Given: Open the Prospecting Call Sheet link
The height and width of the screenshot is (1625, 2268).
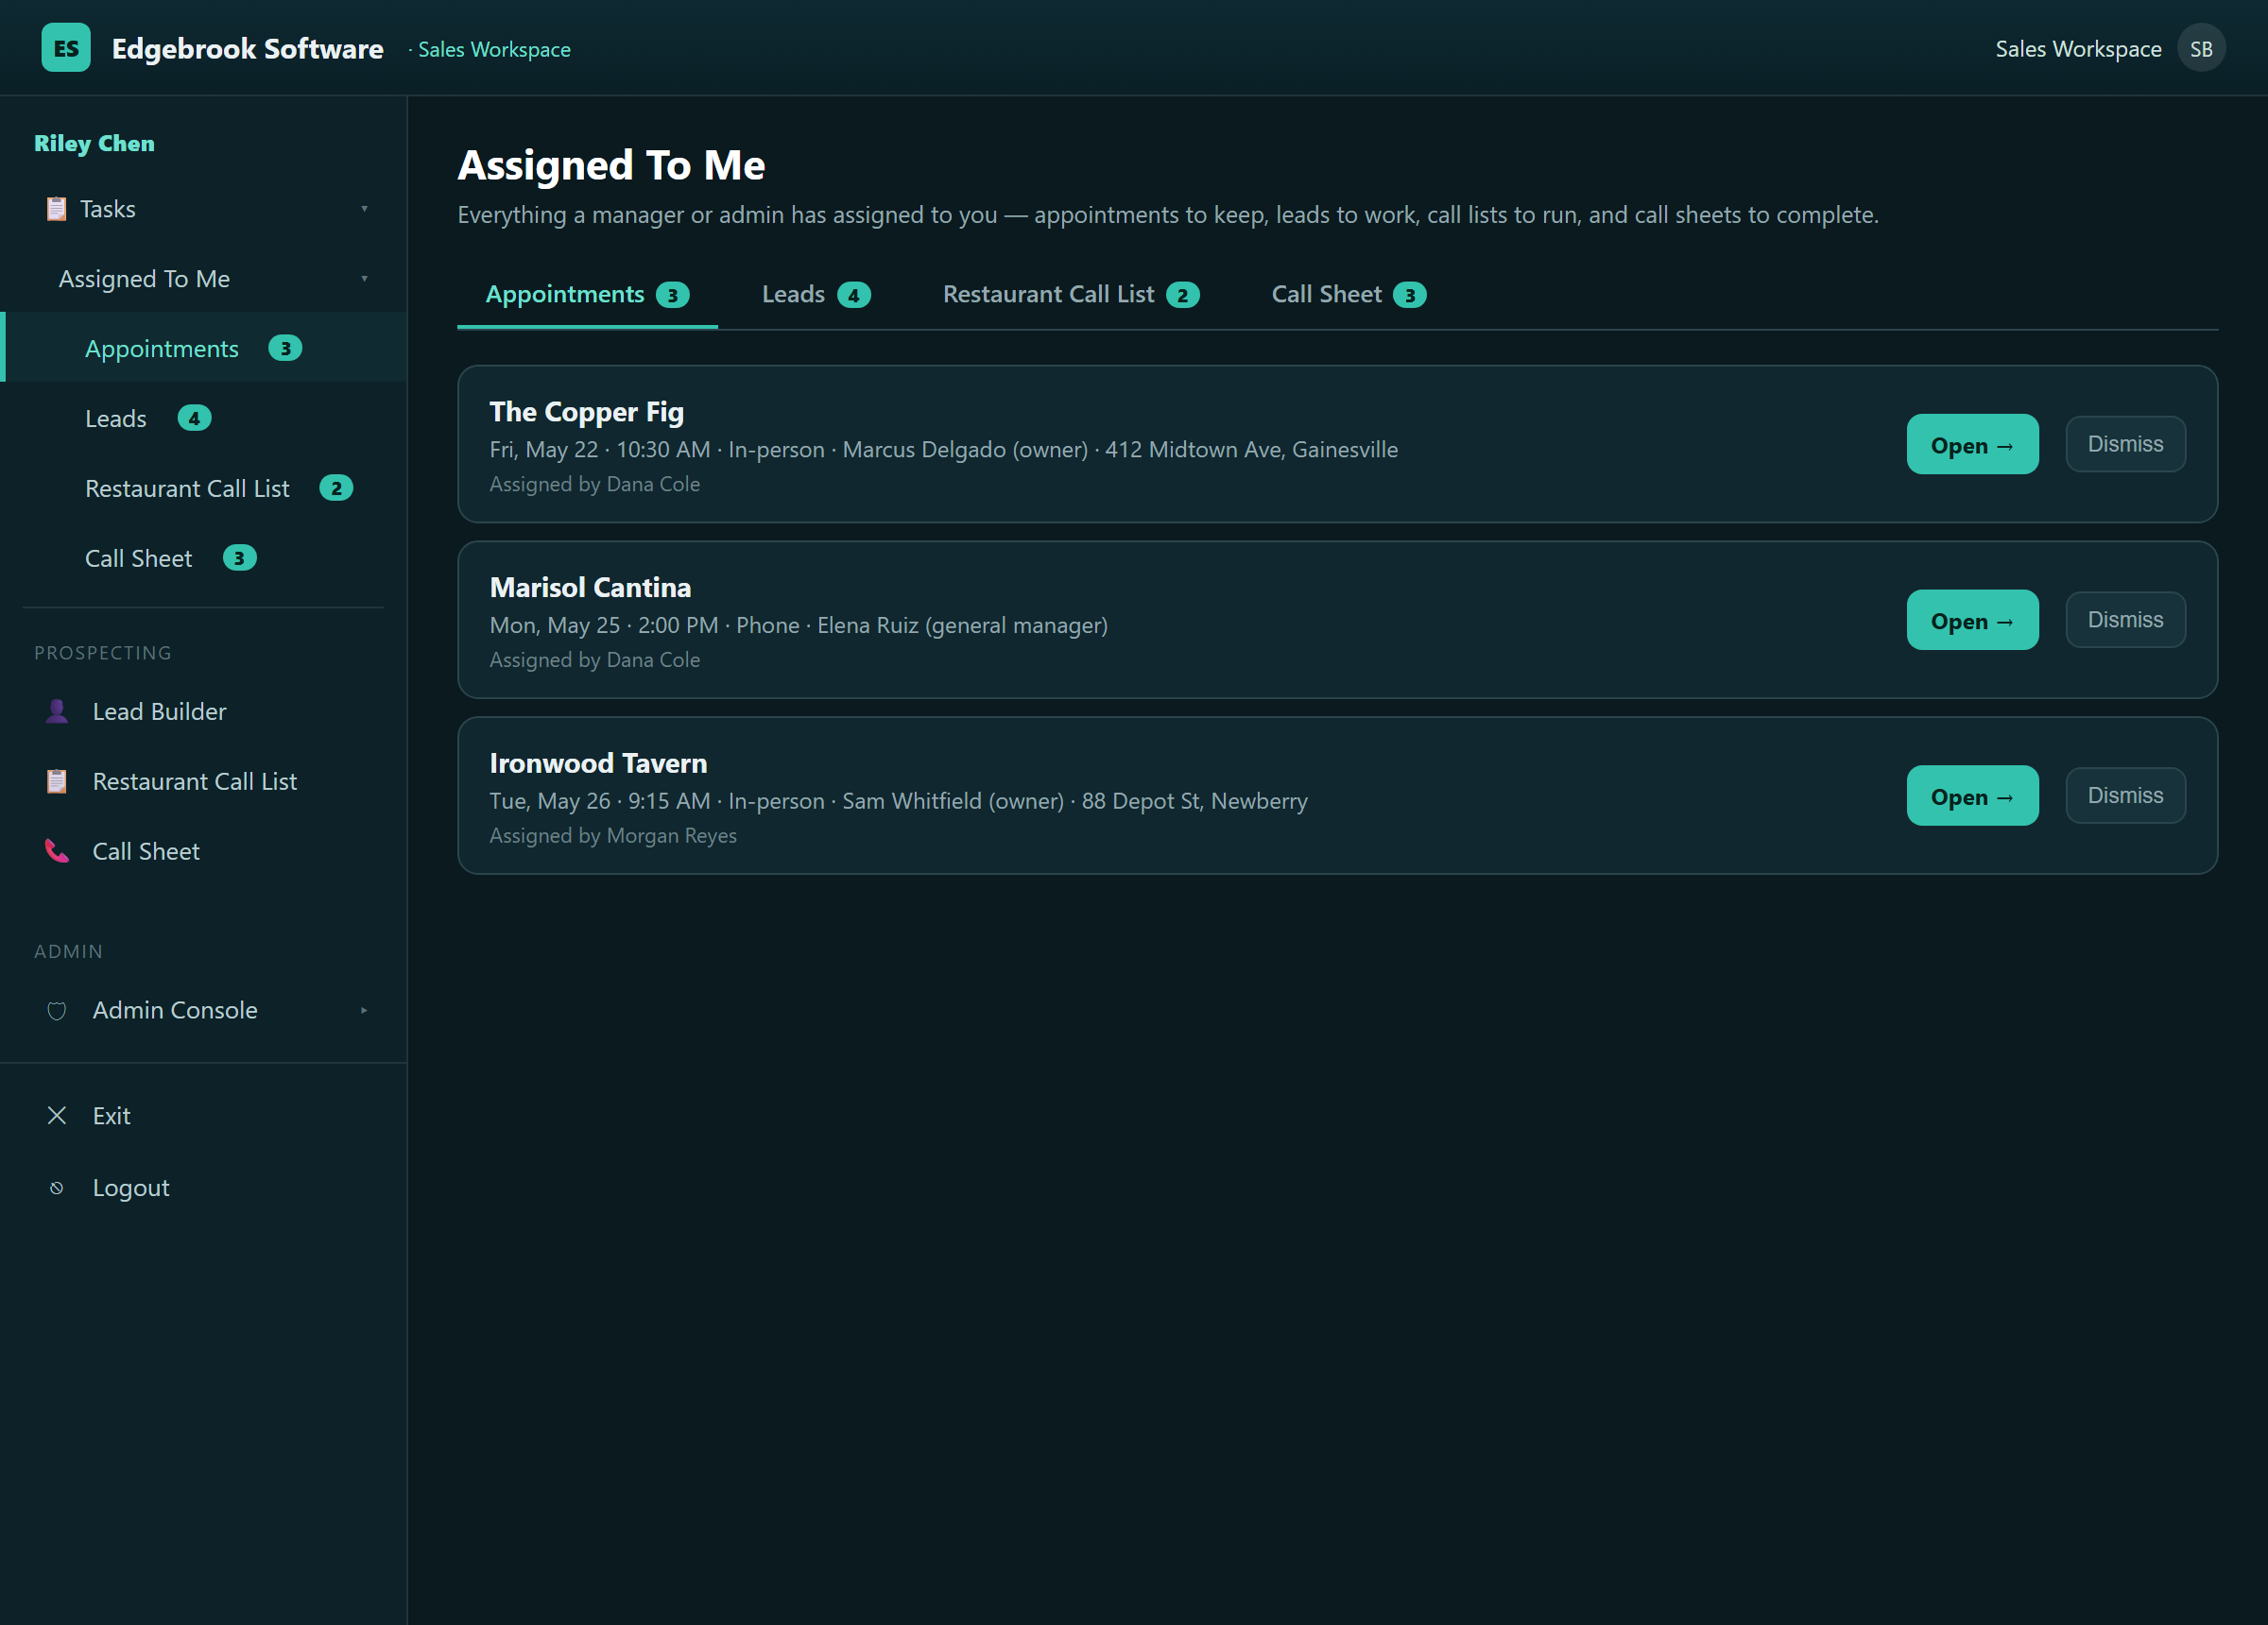Looking at the screenshot, I should pos(203,851).
